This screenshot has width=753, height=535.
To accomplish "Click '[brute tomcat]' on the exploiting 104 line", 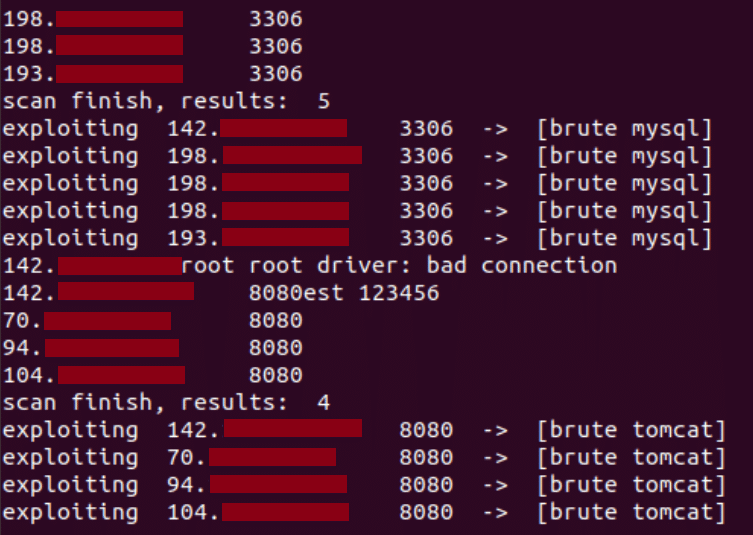I will [x=630, y=512].
